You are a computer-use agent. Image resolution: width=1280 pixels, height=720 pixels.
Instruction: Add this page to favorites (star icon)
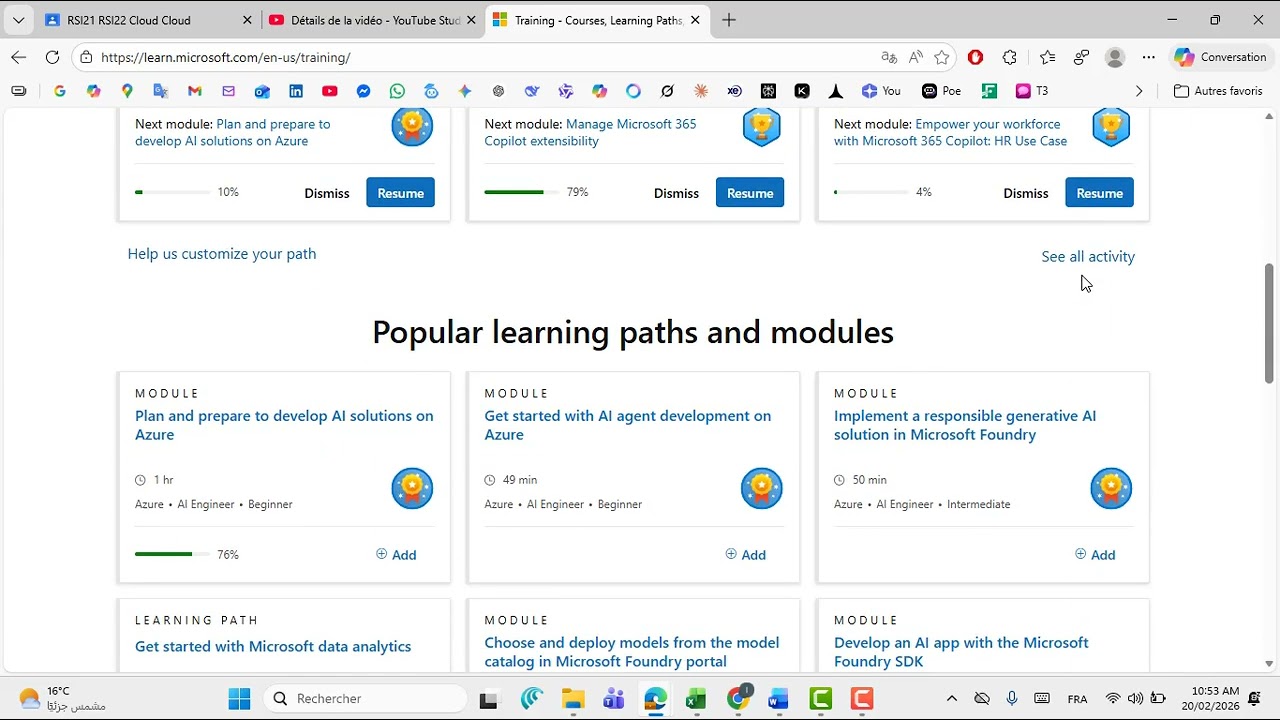pos(941,57)
